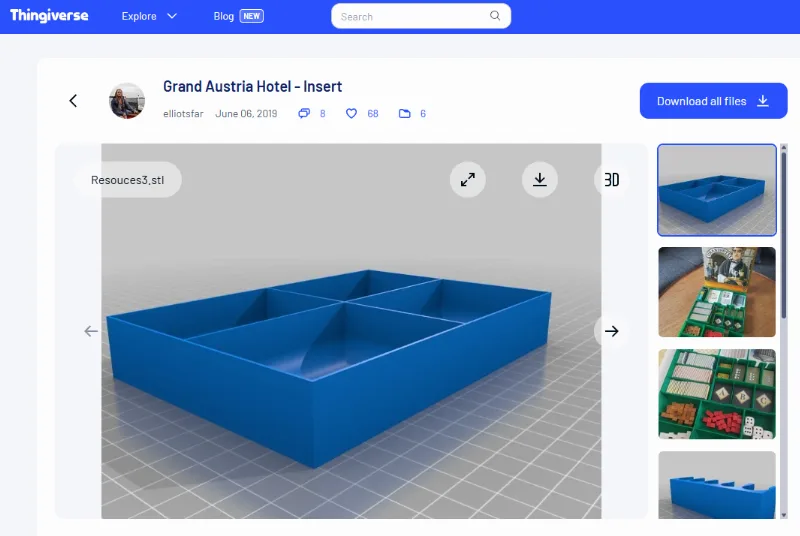800x536 pixels.
Task: Click the heart like icon
Action: click(352, 113)
